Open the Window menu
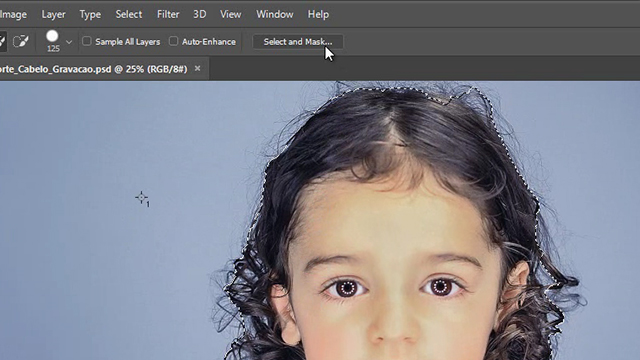Screen dimensions: 640x360 (x=275, y=14)
